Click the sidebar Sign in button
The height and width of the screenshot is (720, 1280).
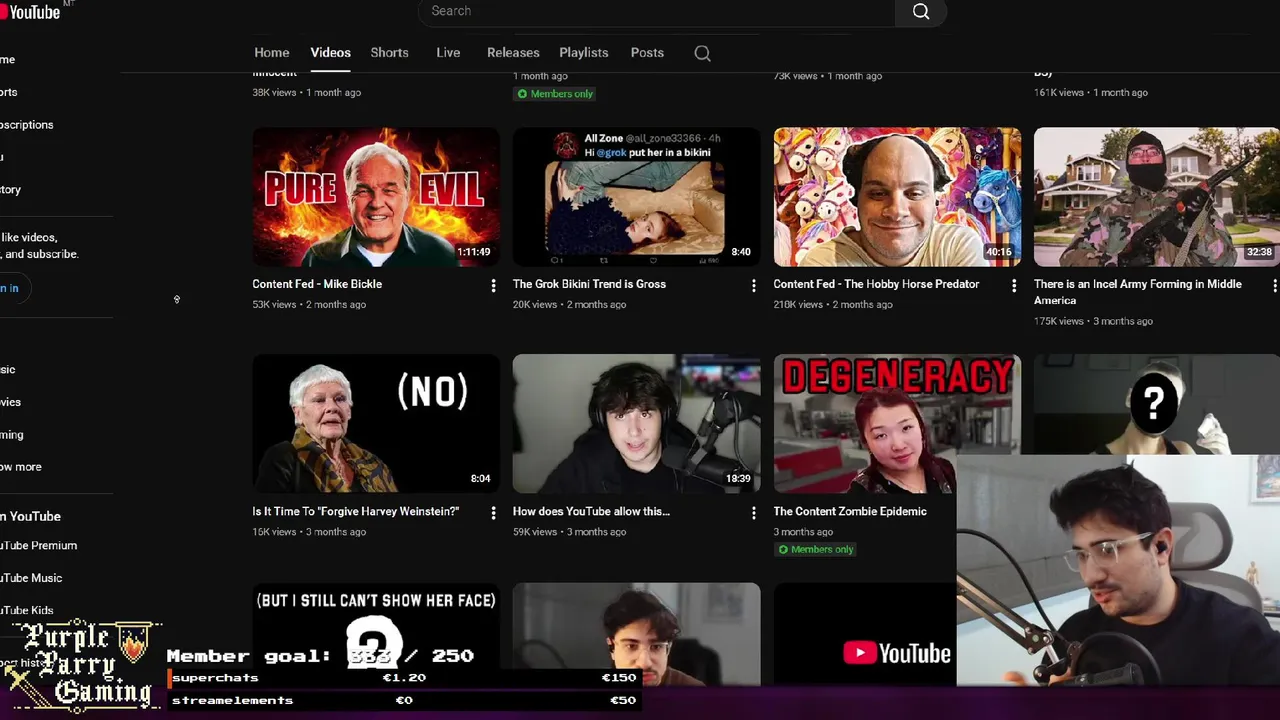[10, 288]
